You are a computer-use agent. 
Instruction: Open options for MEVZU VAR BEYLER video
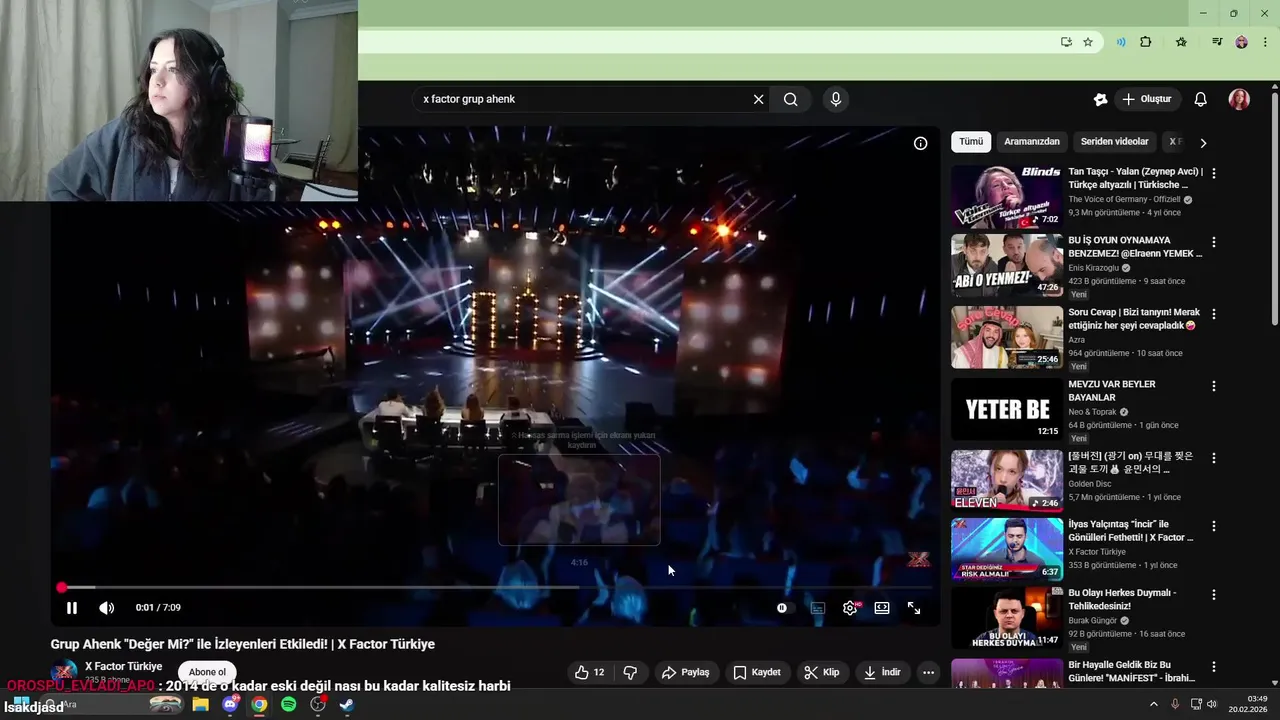tap(1214, 386)
